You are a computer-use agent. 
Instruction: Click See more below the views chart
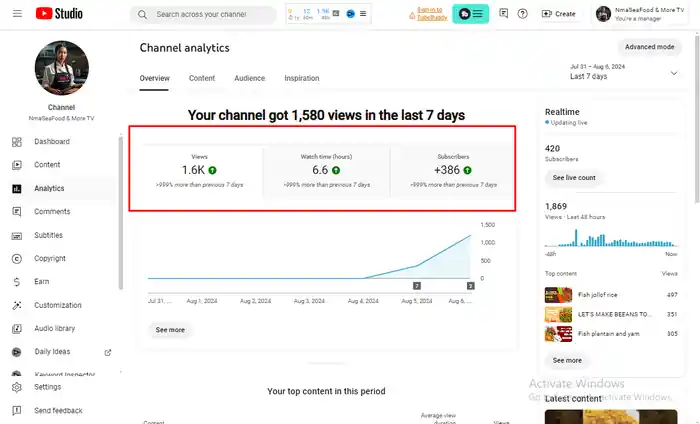(170, 330)
